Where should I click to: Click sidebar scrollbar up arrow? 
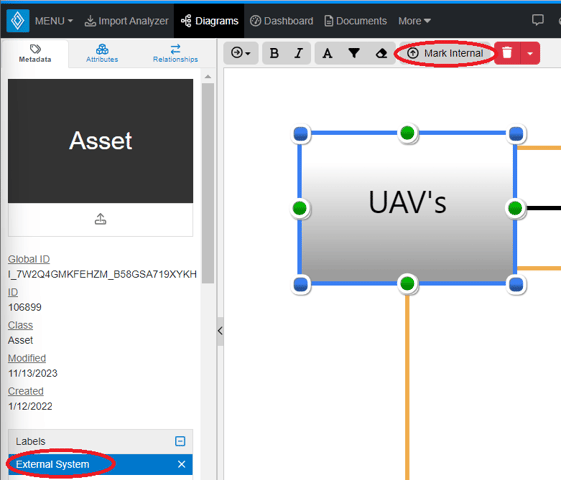[x=208, y=77]
